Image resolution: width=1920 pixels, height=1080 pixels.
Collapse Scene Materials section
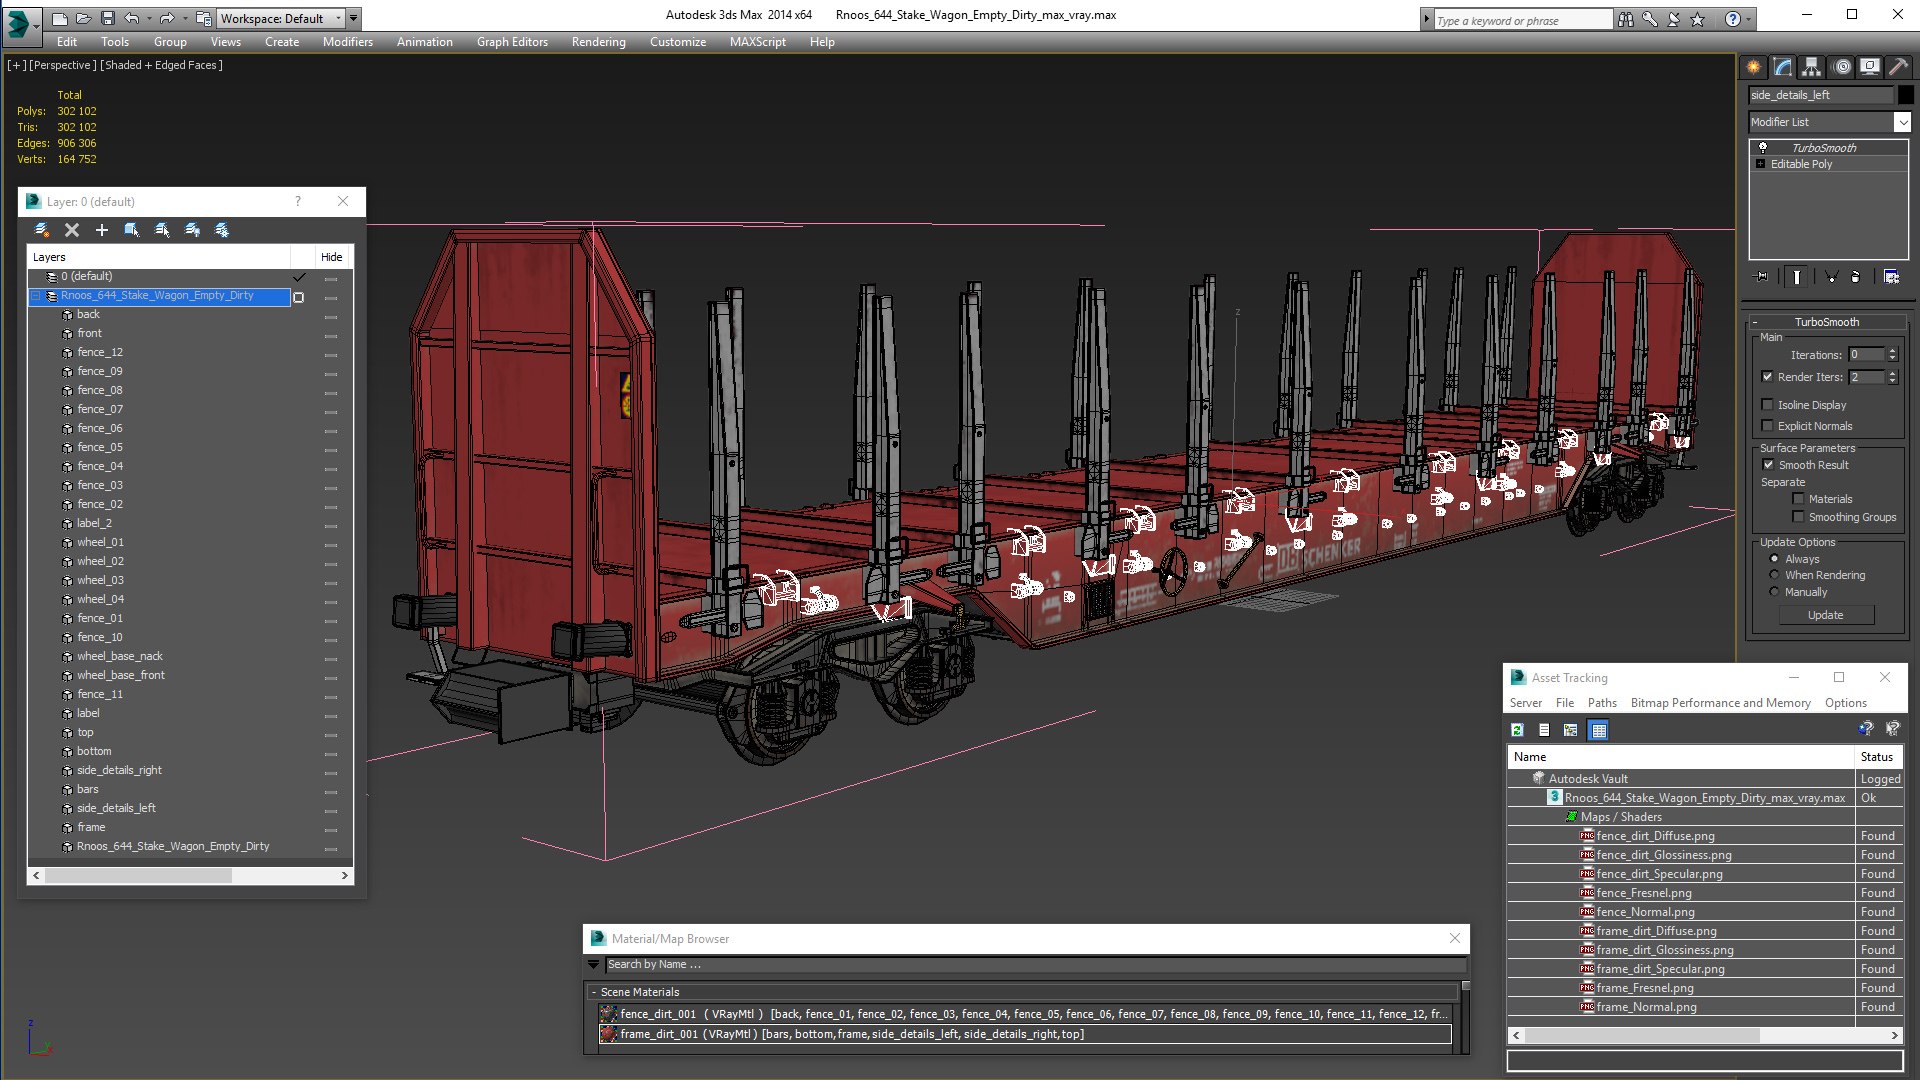(x=593, y=992)
